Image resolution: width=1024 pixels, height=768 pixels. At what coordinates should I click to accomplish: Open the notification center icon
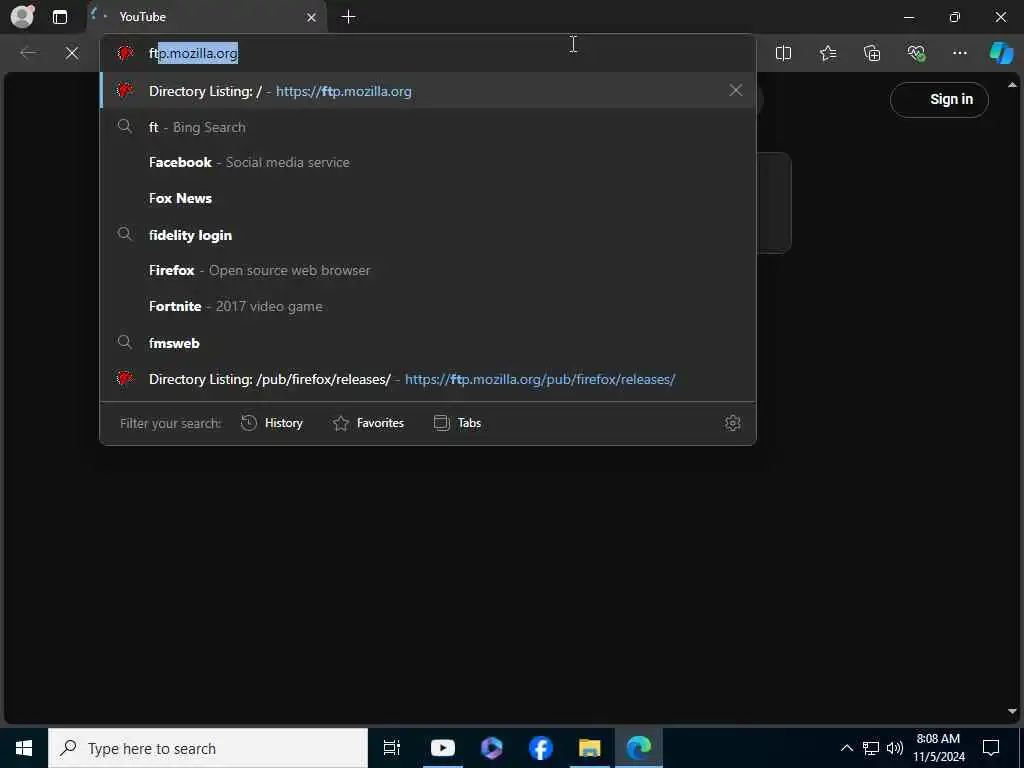pyautogui.click(x=991, y=748)
